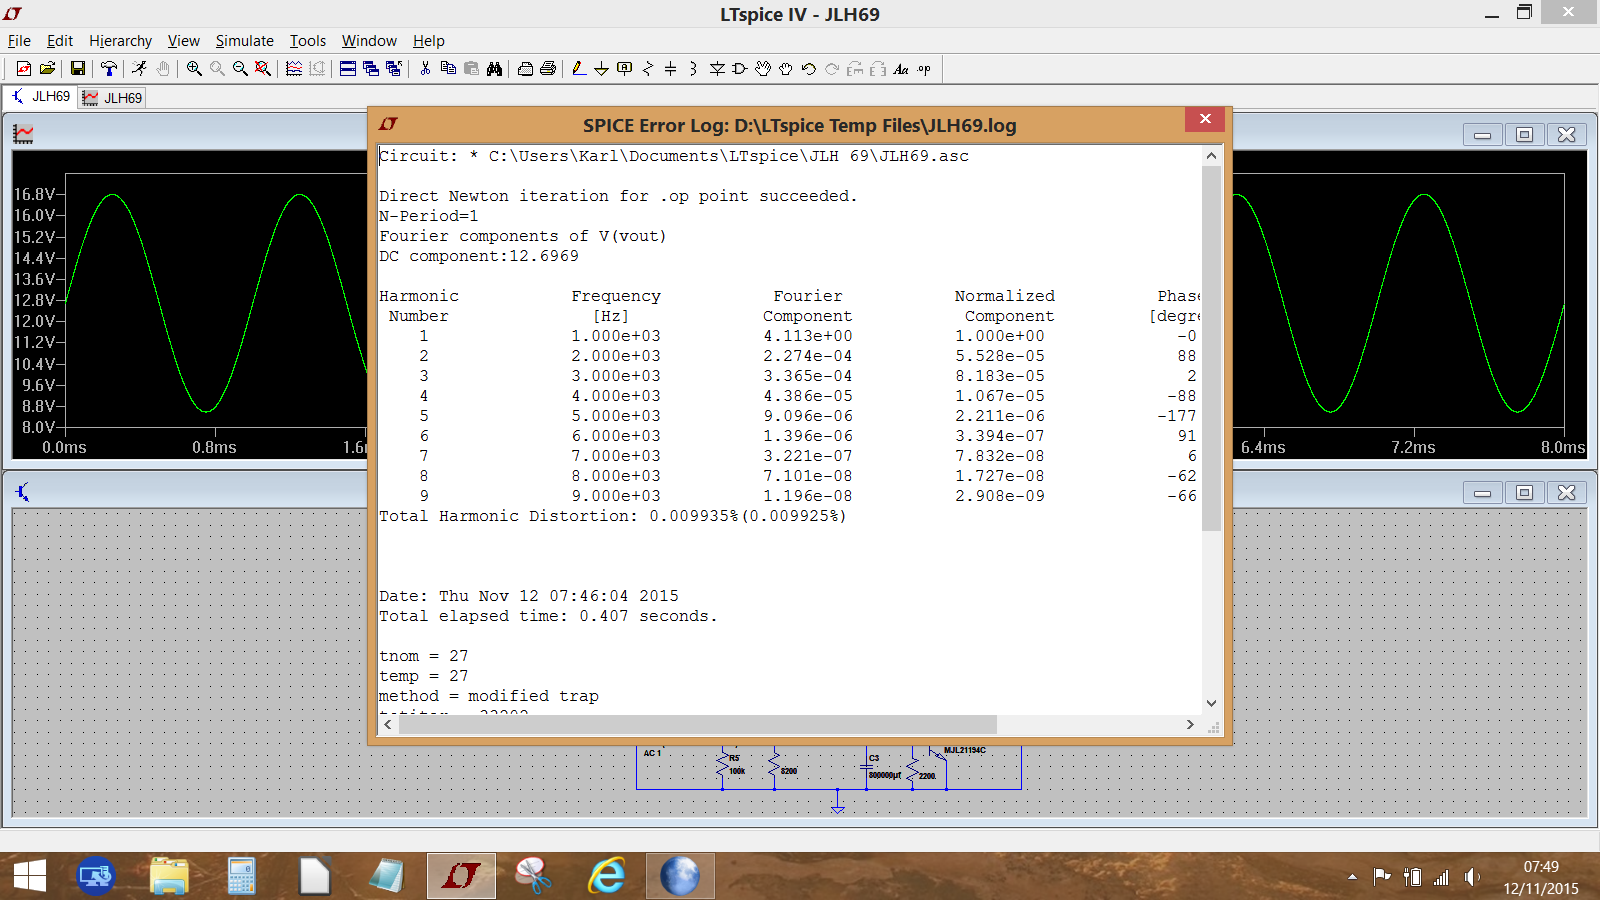Open the File menu
This screenshot has height=900, width=1600.
(x=19, y=41)
